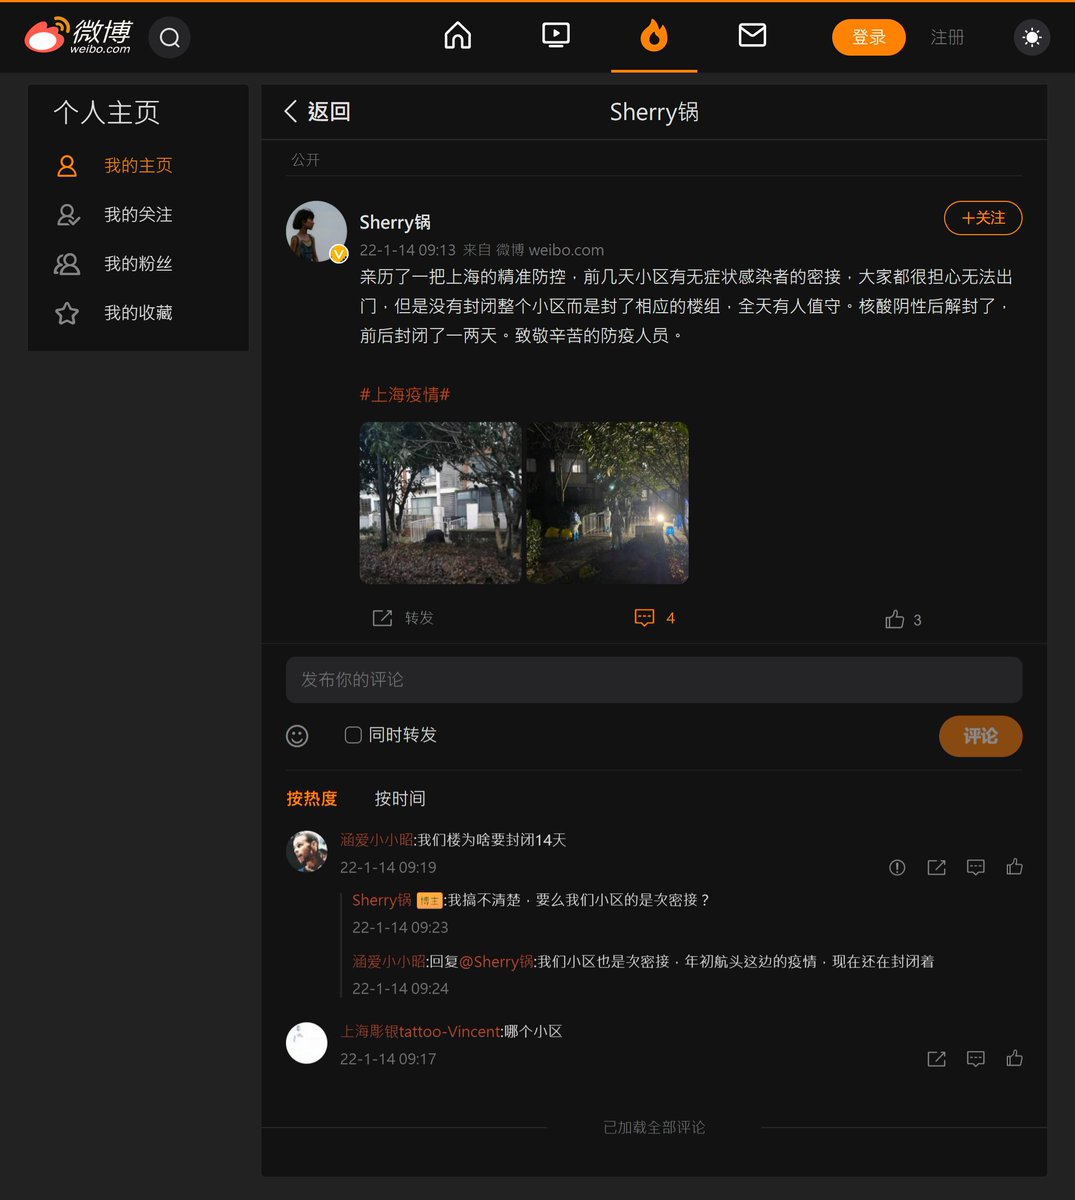The width and height of the screenshot is (1075, 1200).
Task: Select 我的关注 in sidebar
Action: click(138, 215)
